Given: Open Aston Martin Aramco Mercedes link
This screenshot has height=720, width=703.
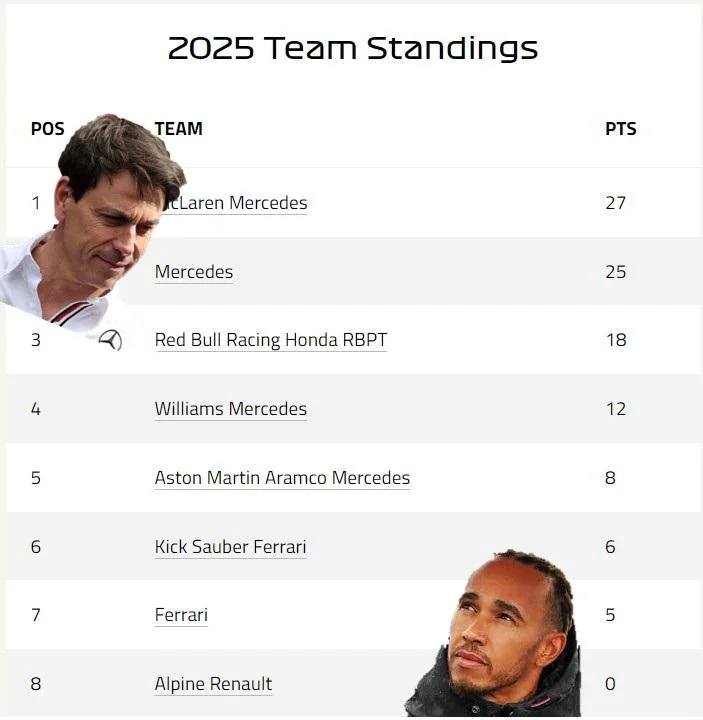Looking at the screenshot, I should (x=282, y=478).
